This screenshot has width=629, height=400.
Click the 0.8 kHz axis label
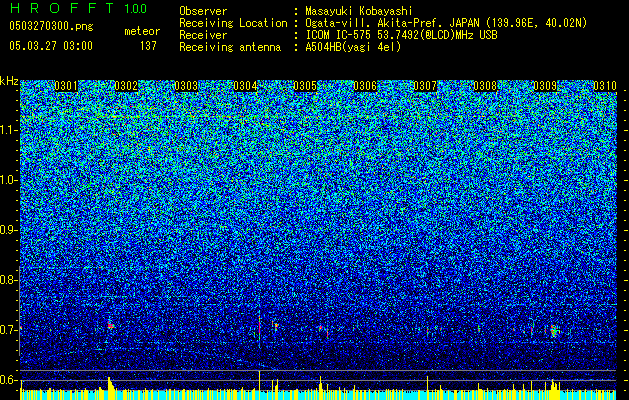[9, 280]
